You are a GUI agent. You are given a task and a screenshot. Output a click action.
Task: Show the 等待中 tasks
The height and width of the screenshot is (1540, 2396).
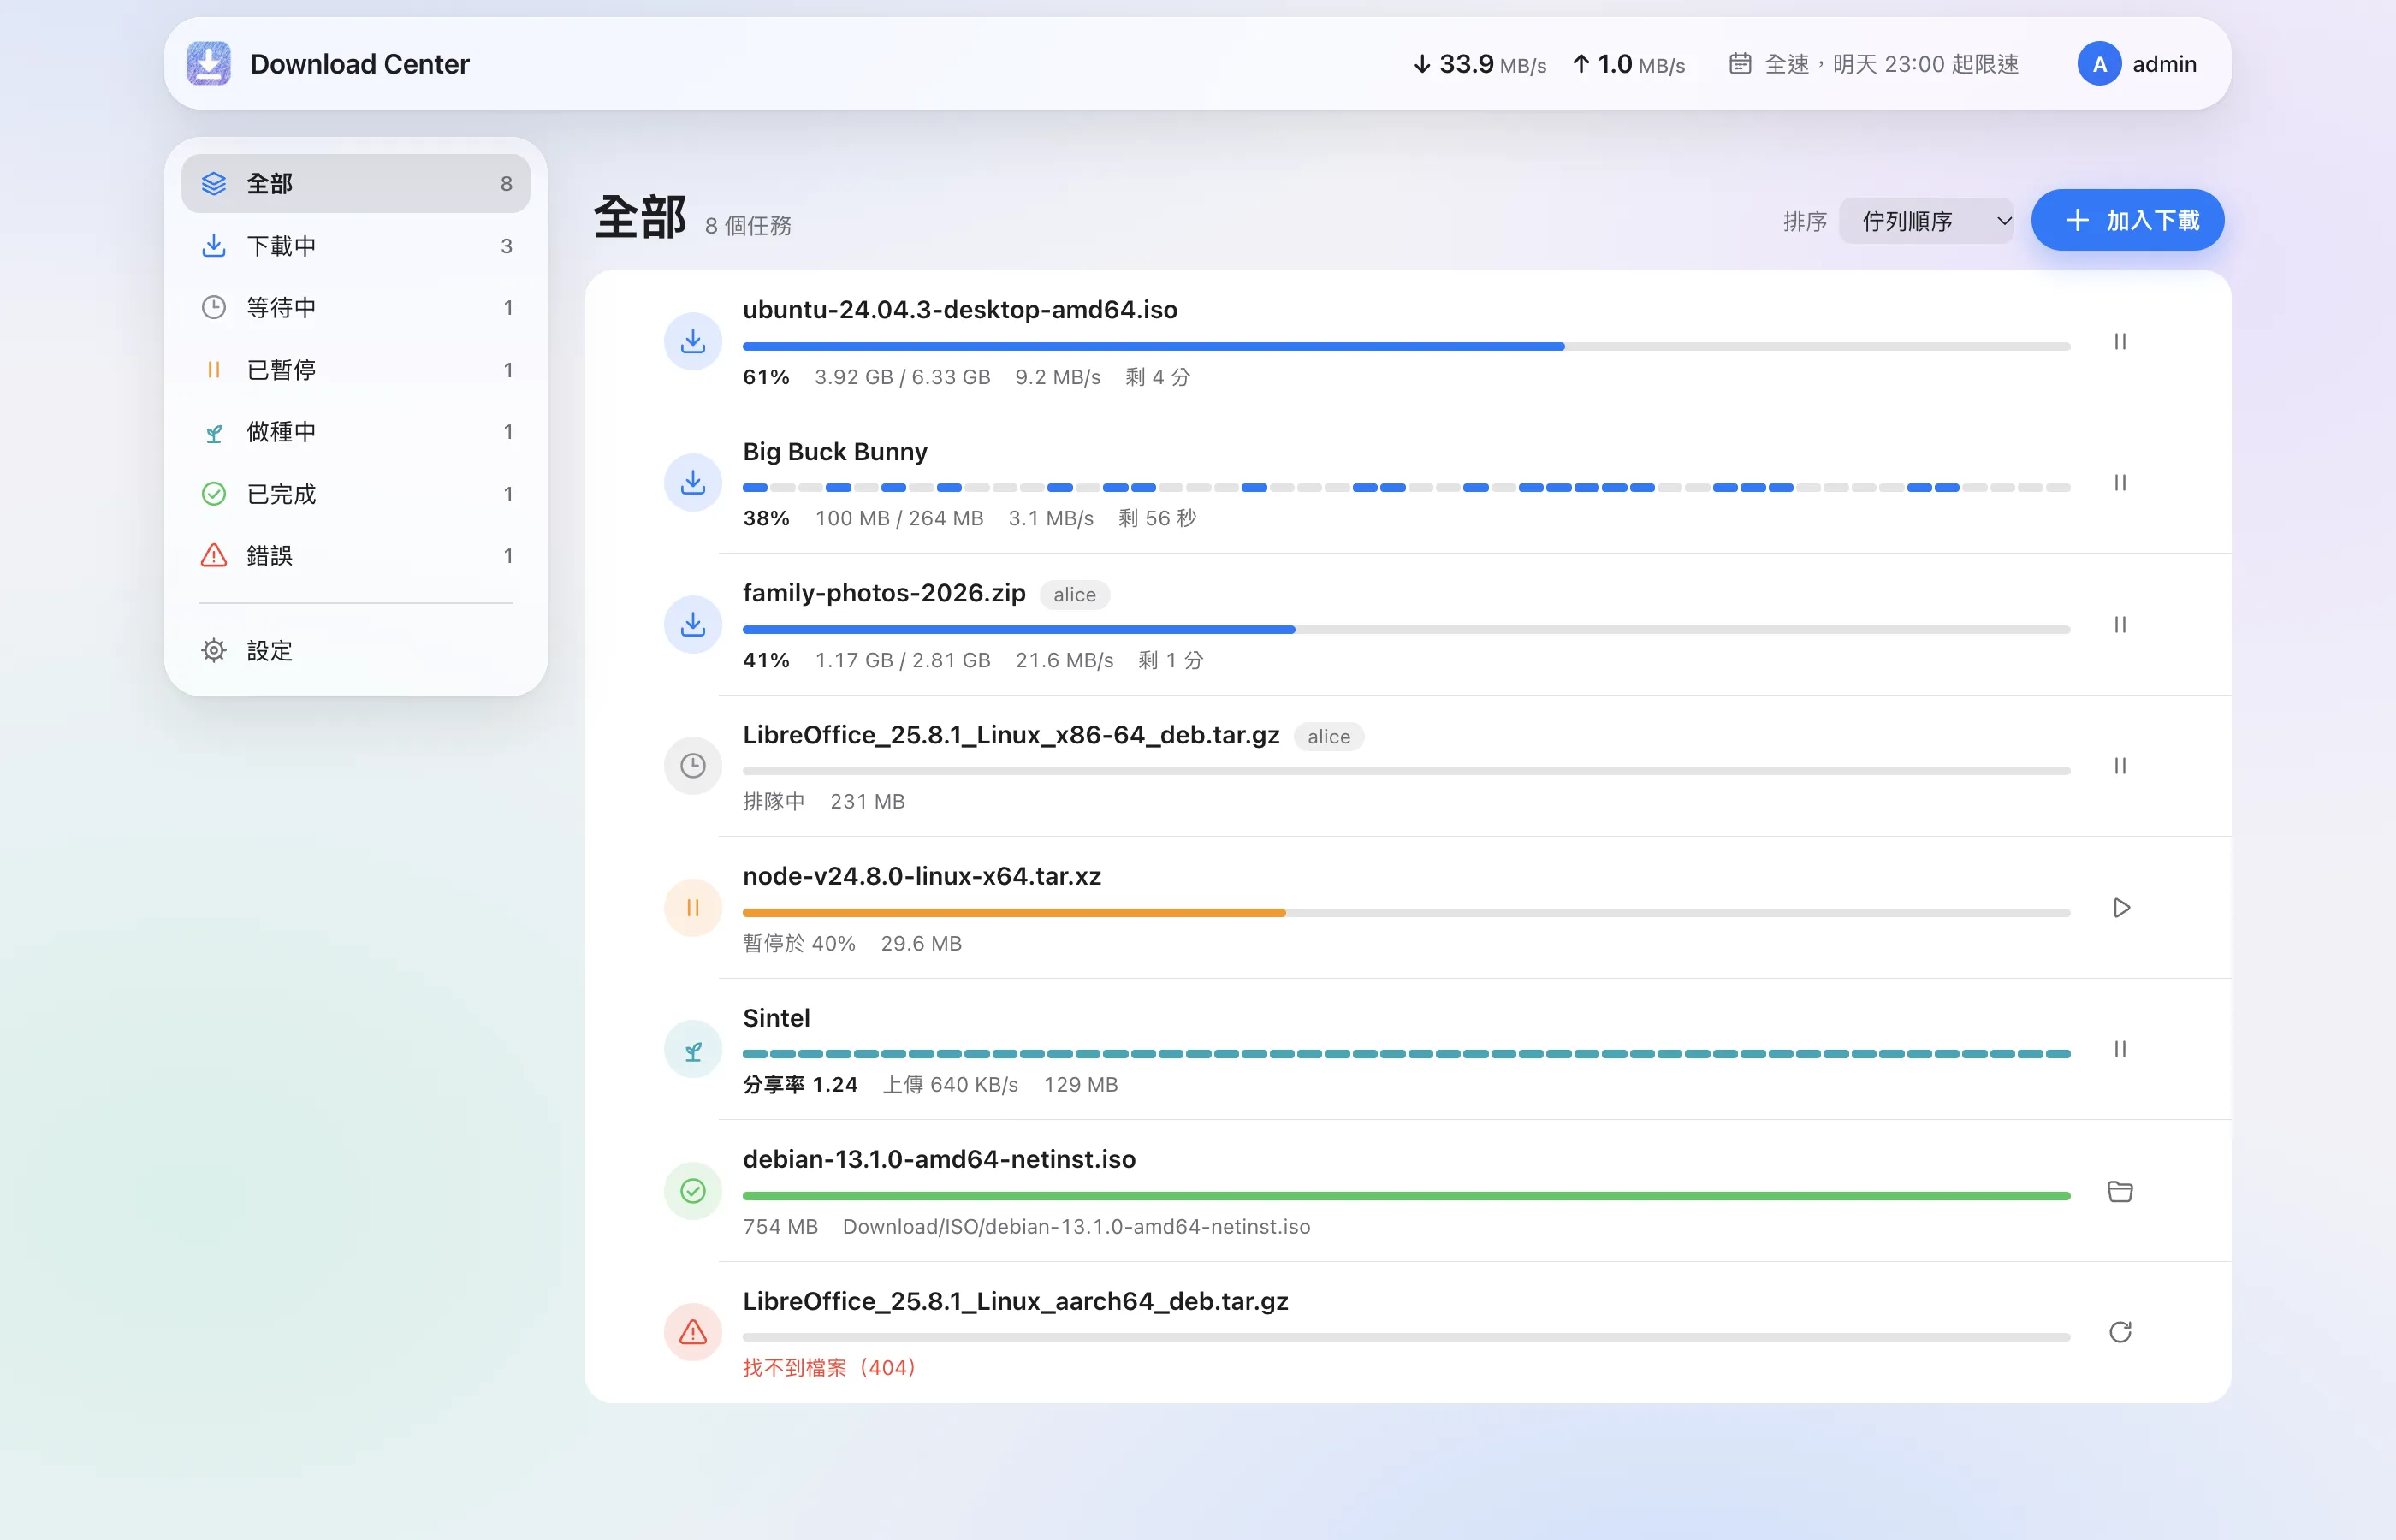(x=356, y=308)
